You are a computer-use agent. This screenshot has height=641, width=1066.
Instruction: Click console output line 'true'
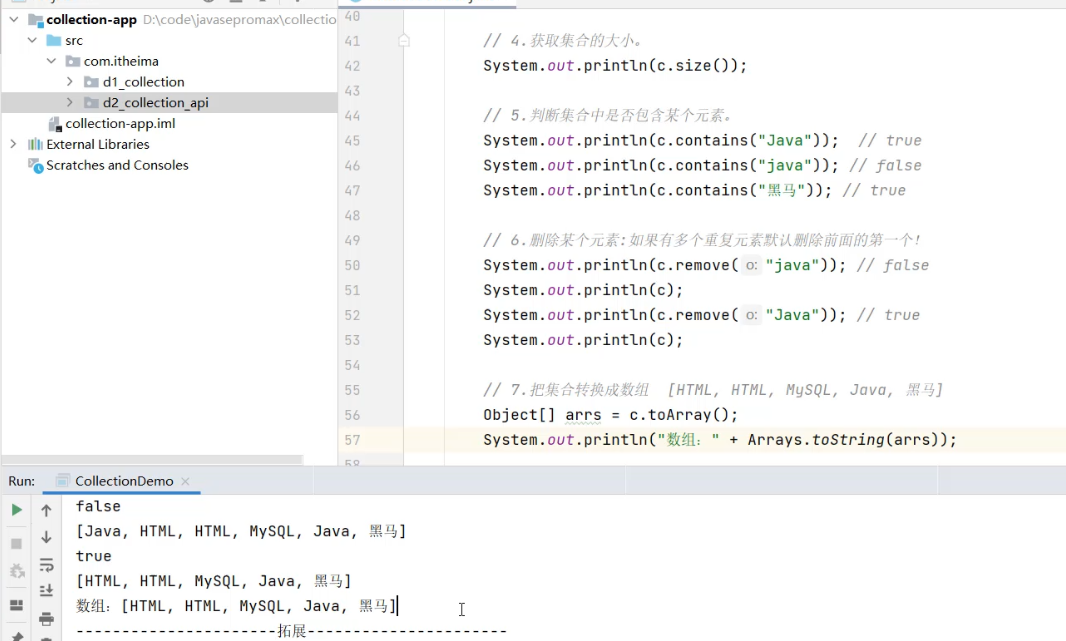(x=93, y=556)
